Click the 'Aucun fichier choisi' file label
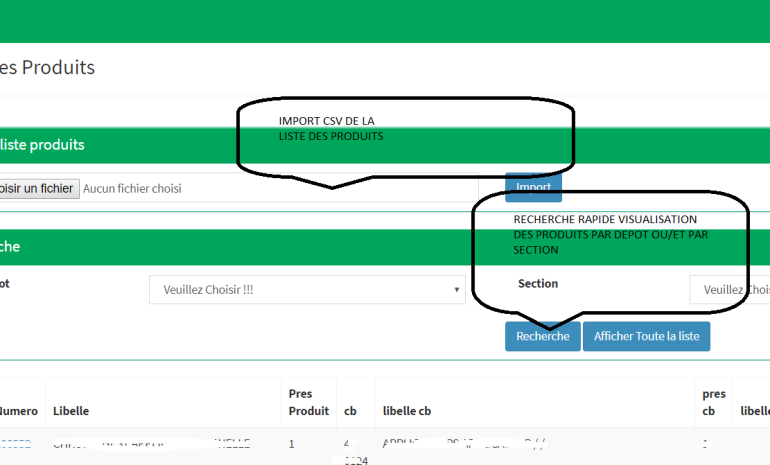This screenshot has height=465, width=770. [x=132, y=188]
